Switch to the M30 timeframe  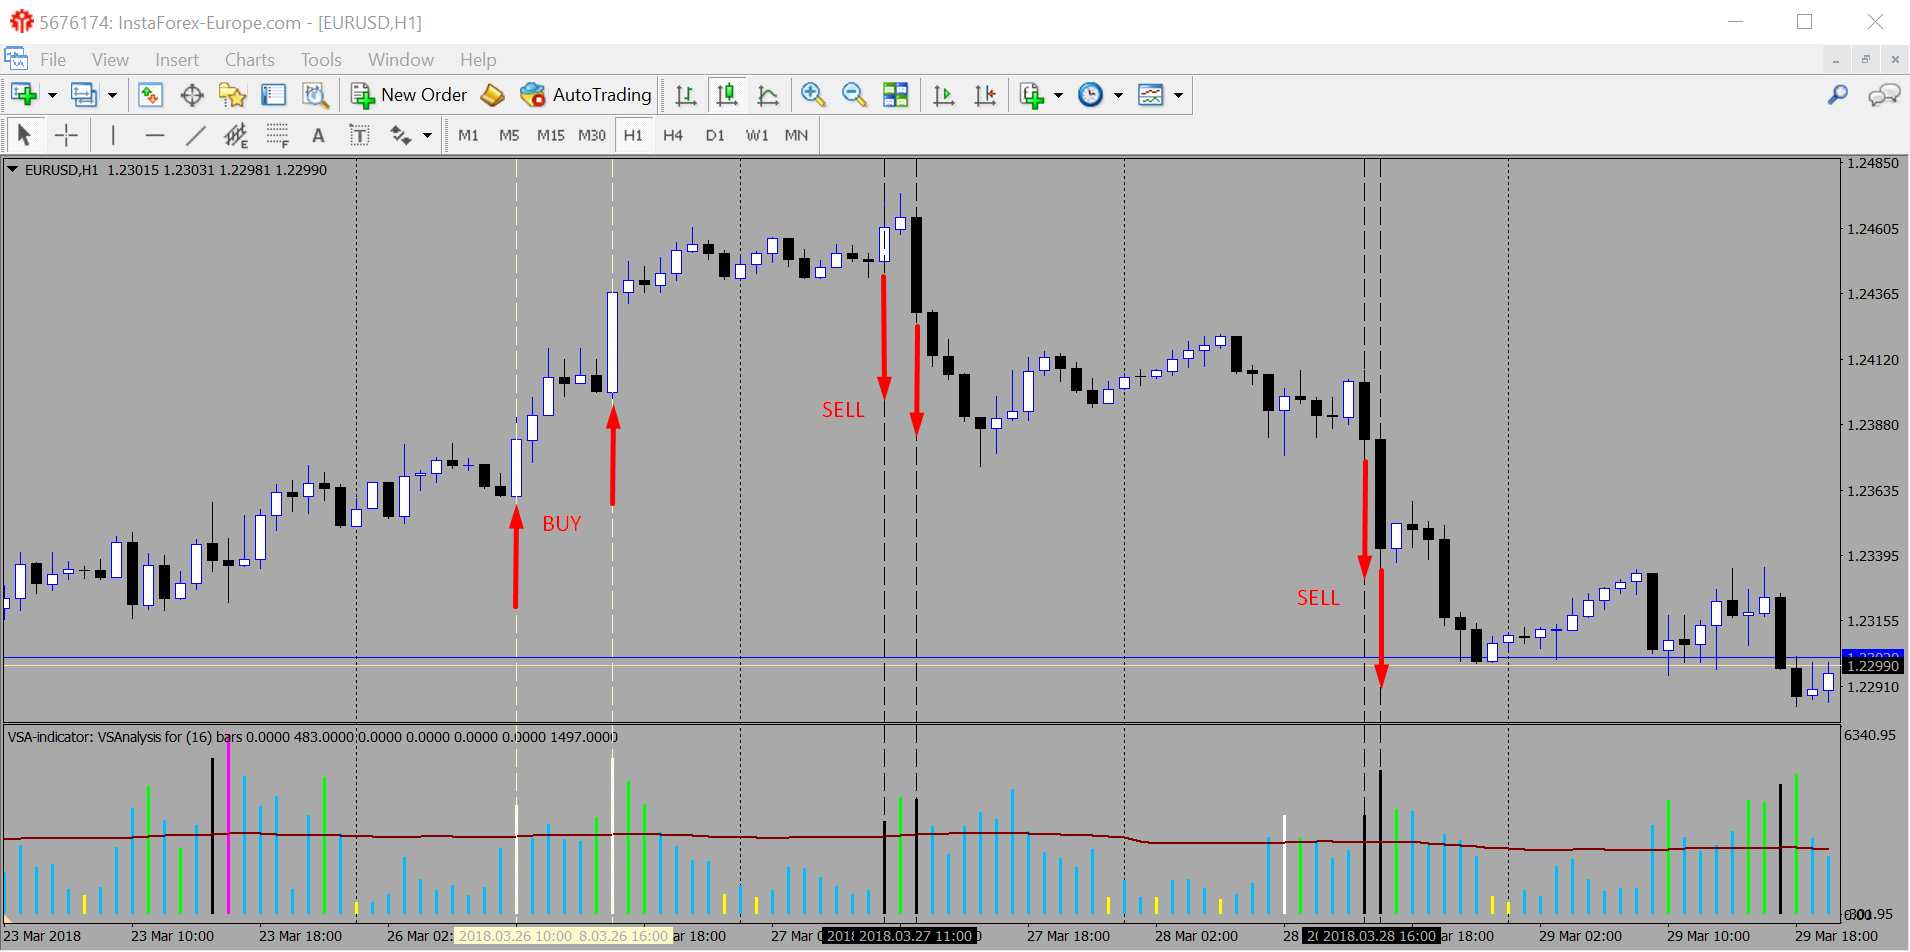[x=592, y=135]
